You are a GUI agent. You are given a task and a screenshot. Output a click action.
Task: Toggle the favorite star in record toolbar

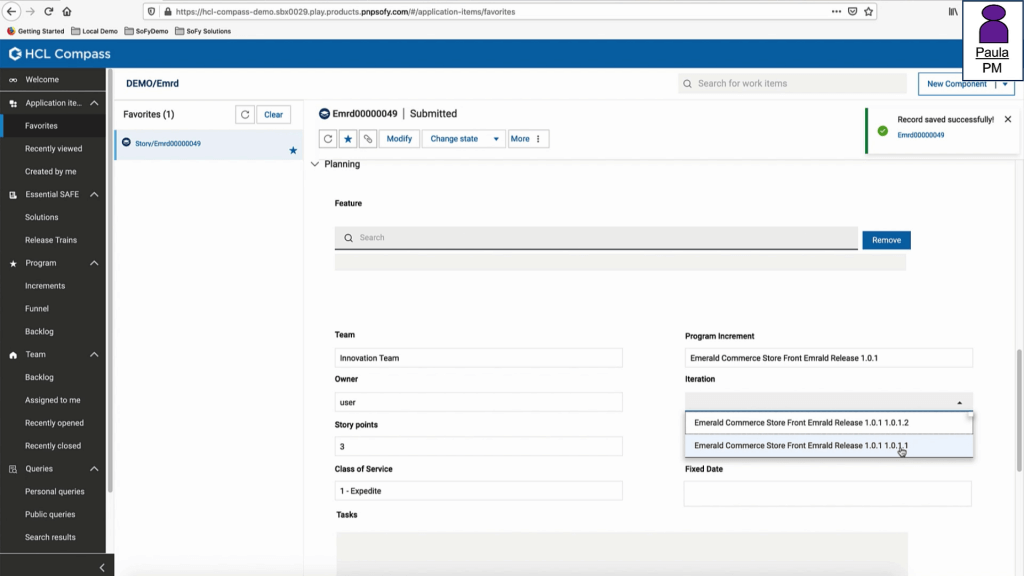348,139
